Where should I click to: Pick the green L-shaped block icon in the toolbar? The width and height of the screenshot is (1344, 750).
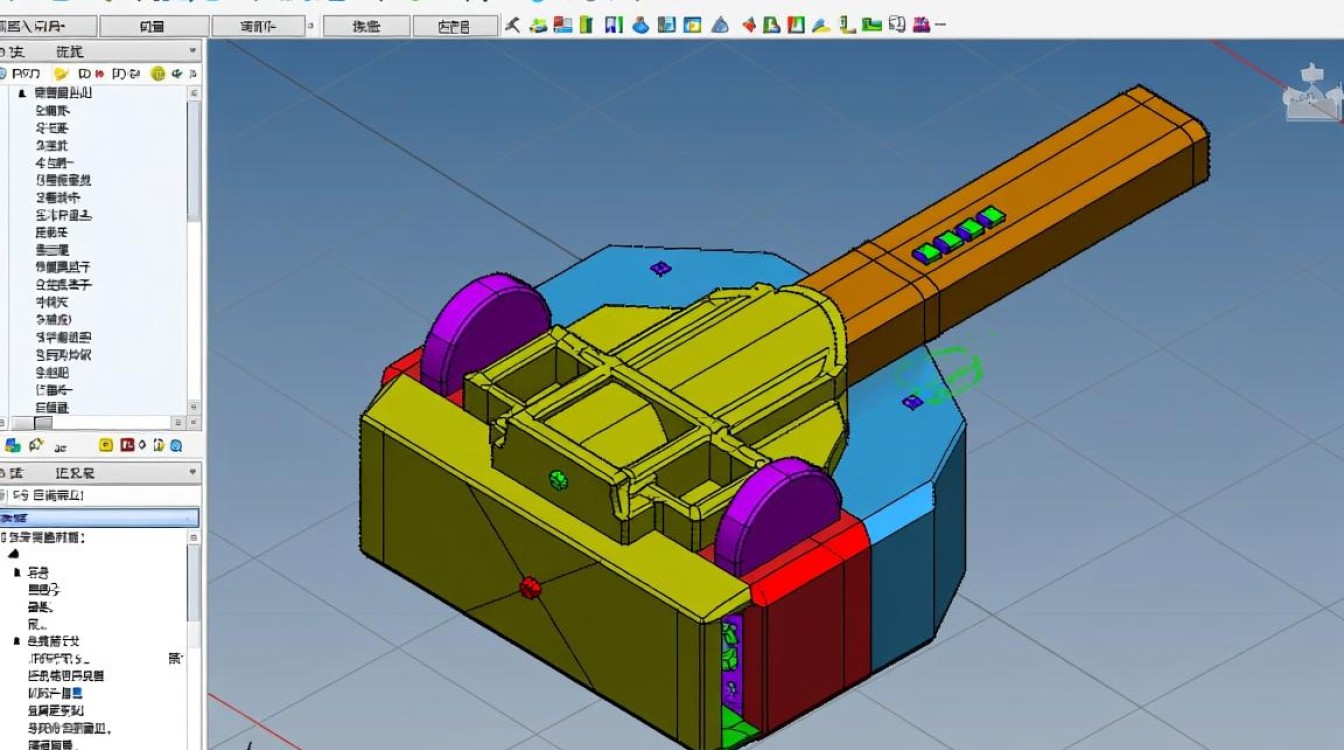point(872,24)
